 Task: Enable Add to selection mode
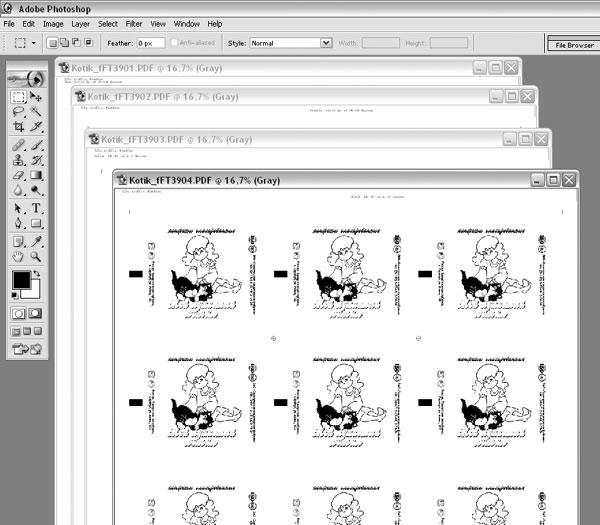tap(65, 43)
